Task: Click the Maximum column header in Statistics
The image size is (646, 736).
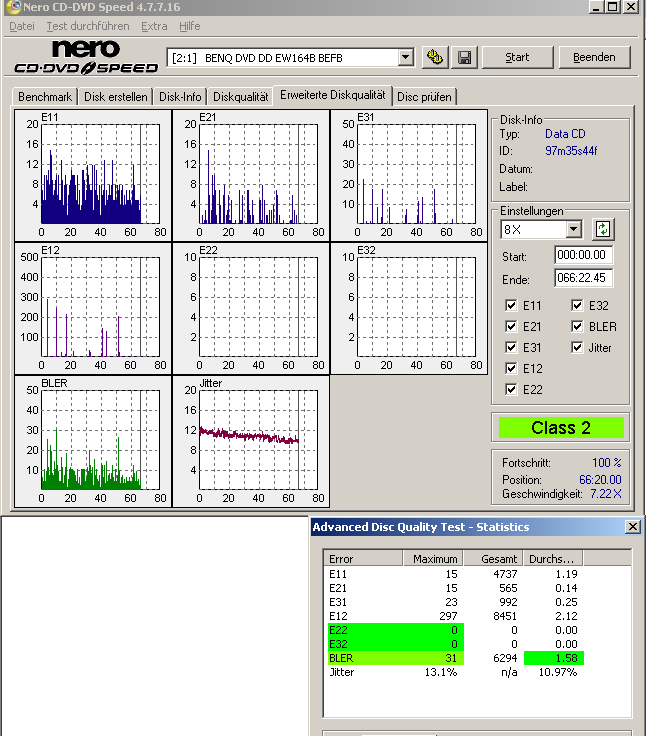Action: pos(435,559)
